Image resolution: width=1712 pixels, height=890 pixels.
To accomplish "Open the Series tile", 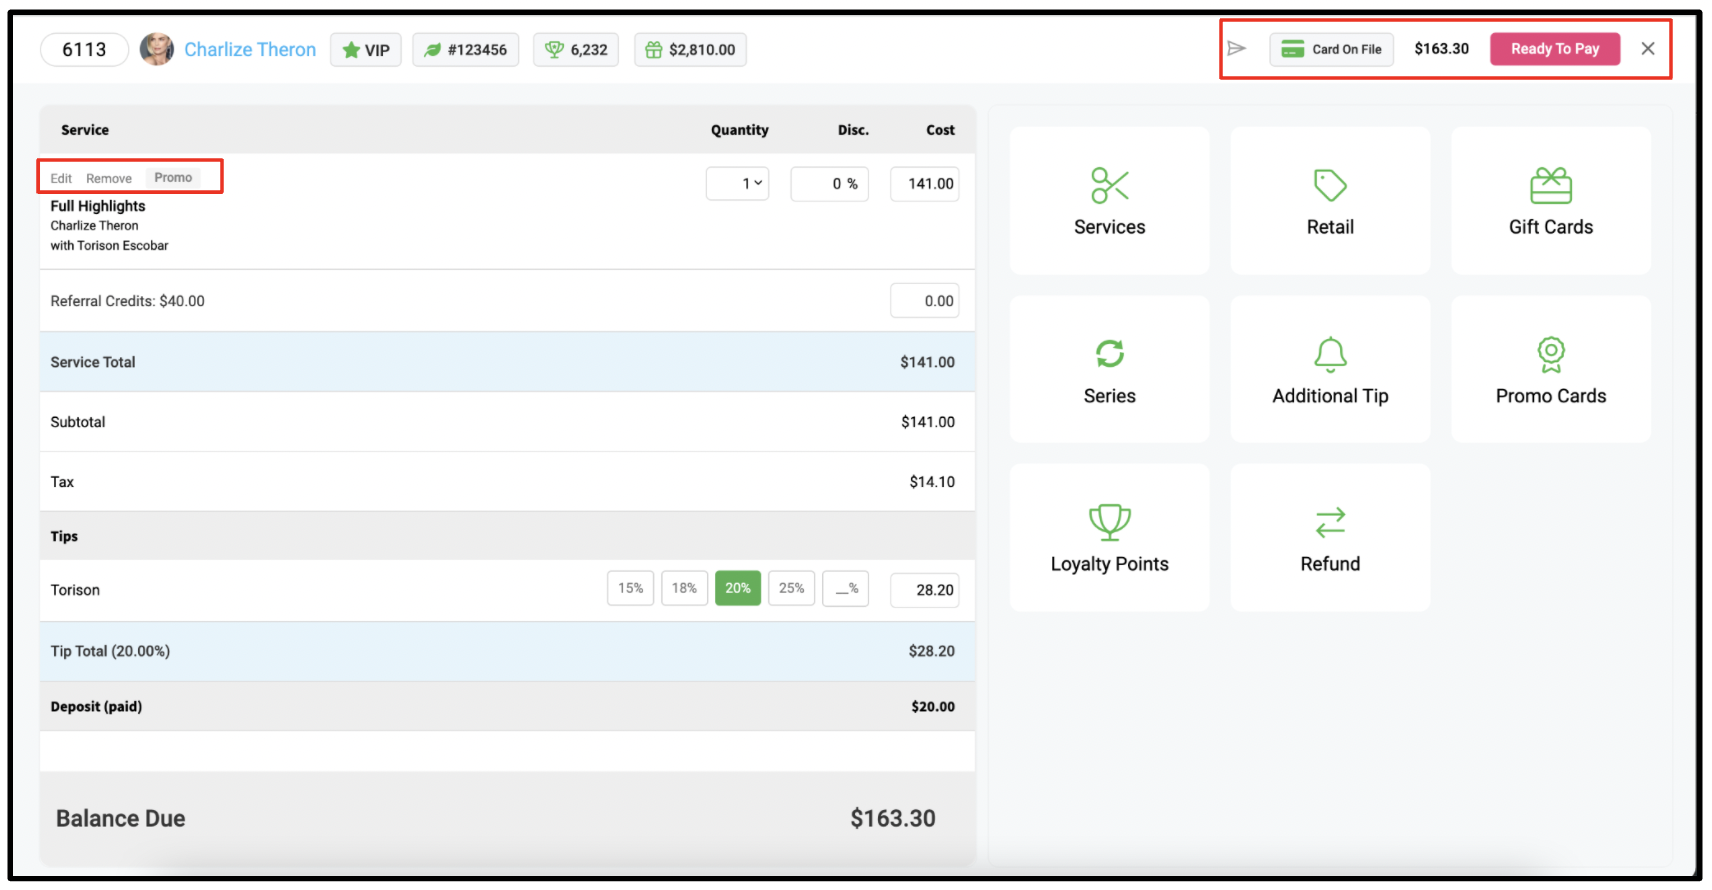I will [x=1109, y=369].
